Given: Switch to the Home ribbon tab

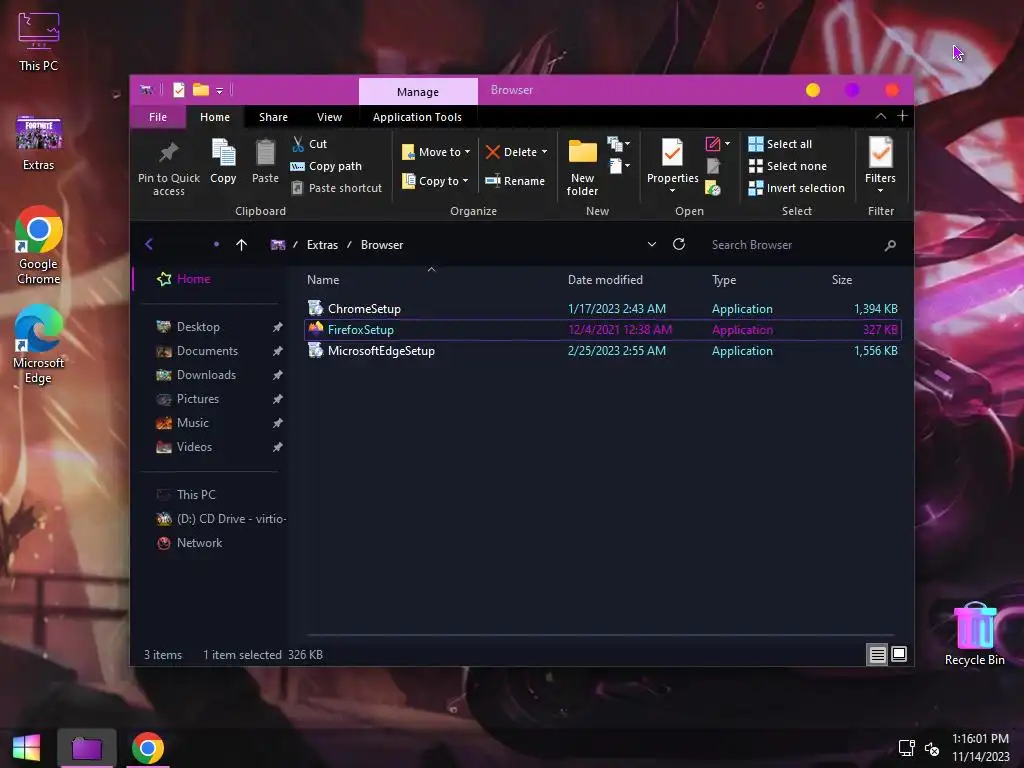Looking at the screenshot, I should coord(215,117).
